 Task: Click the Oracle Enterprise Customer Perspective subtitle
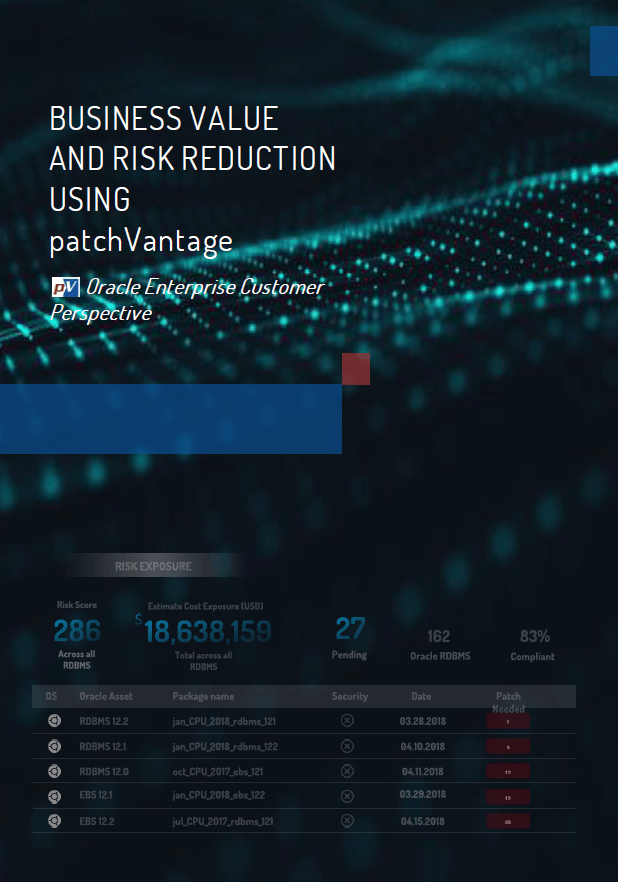(187, 300)
